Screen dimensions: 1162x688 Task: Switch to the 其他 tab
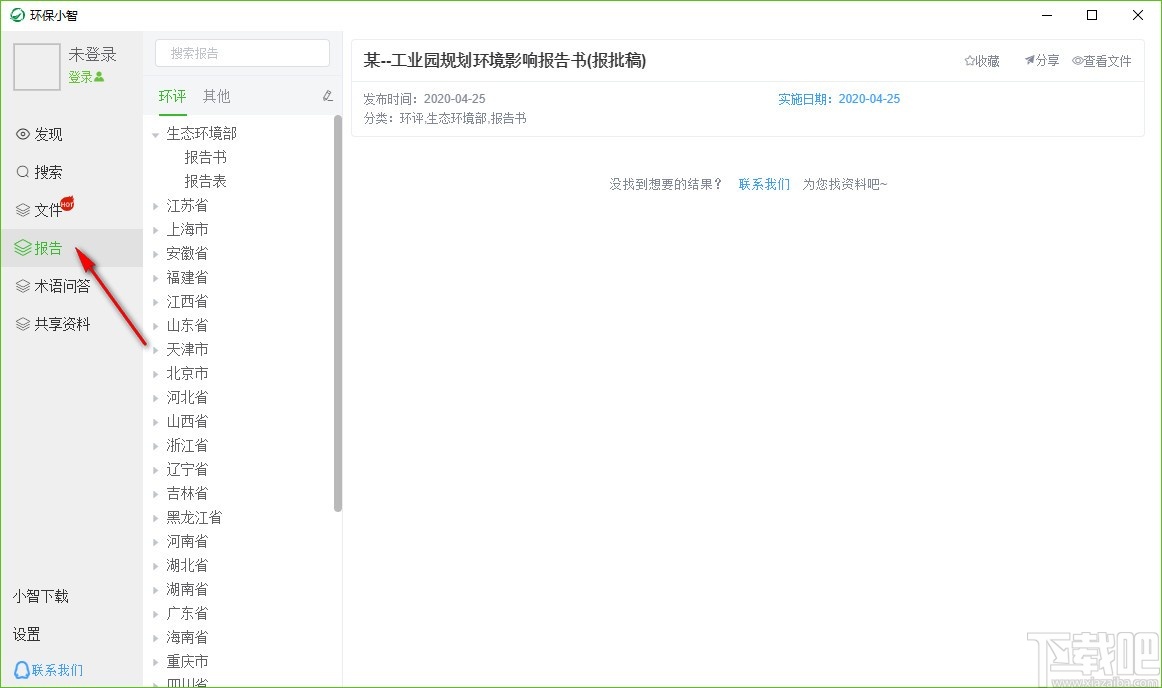pos(216,96)
